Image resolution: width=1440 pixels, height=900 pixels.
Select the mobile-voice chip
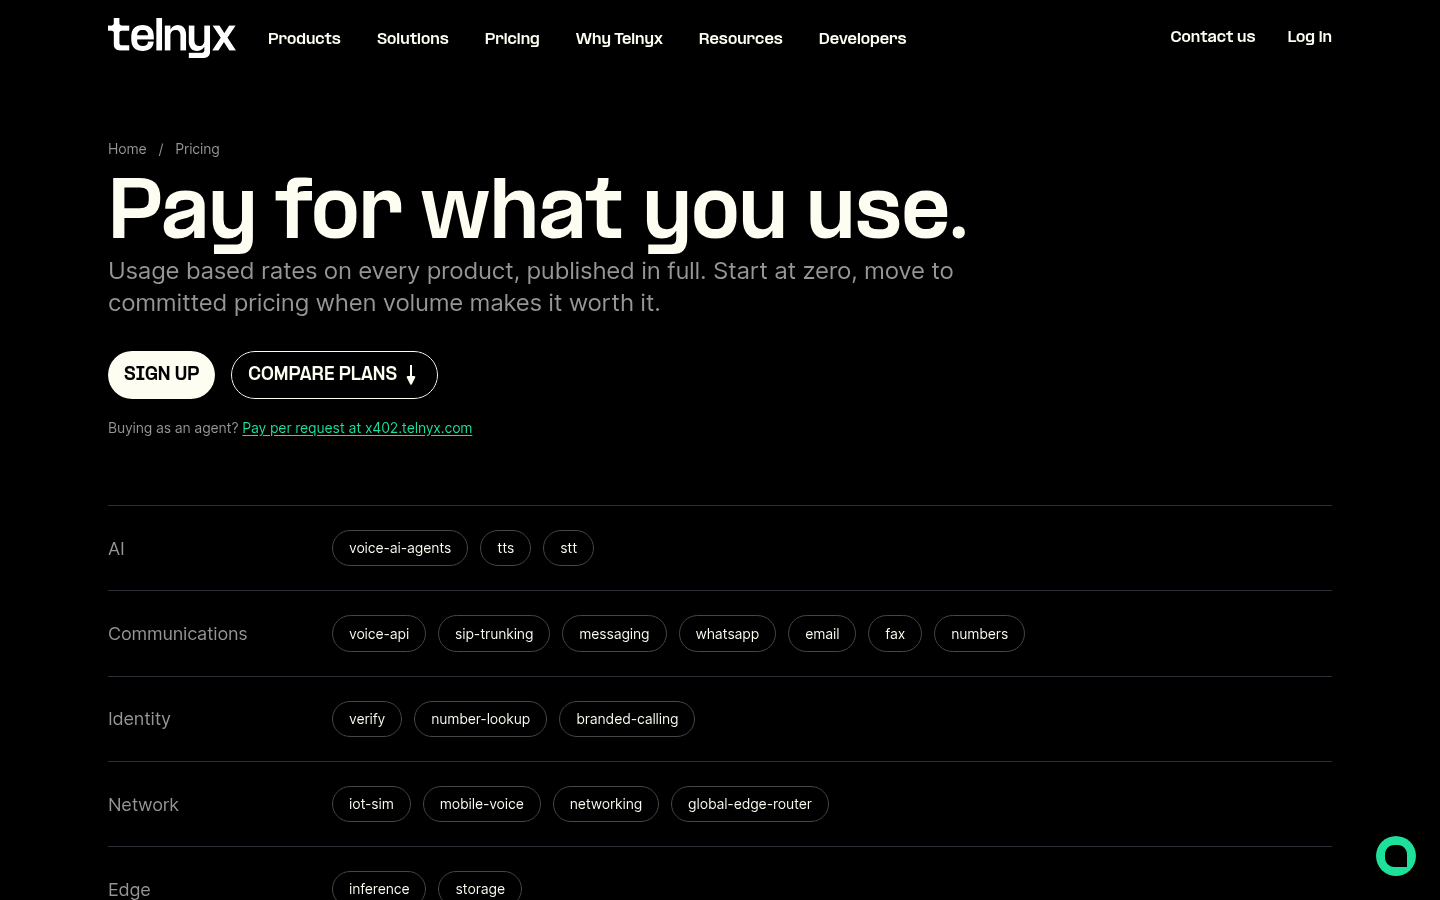tap(482, 804)
